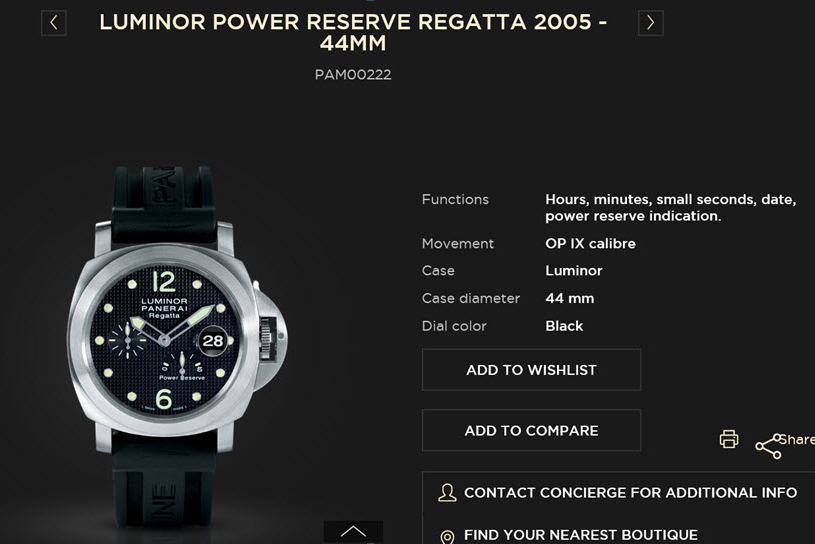Click the Functions description text

(671, 208)
